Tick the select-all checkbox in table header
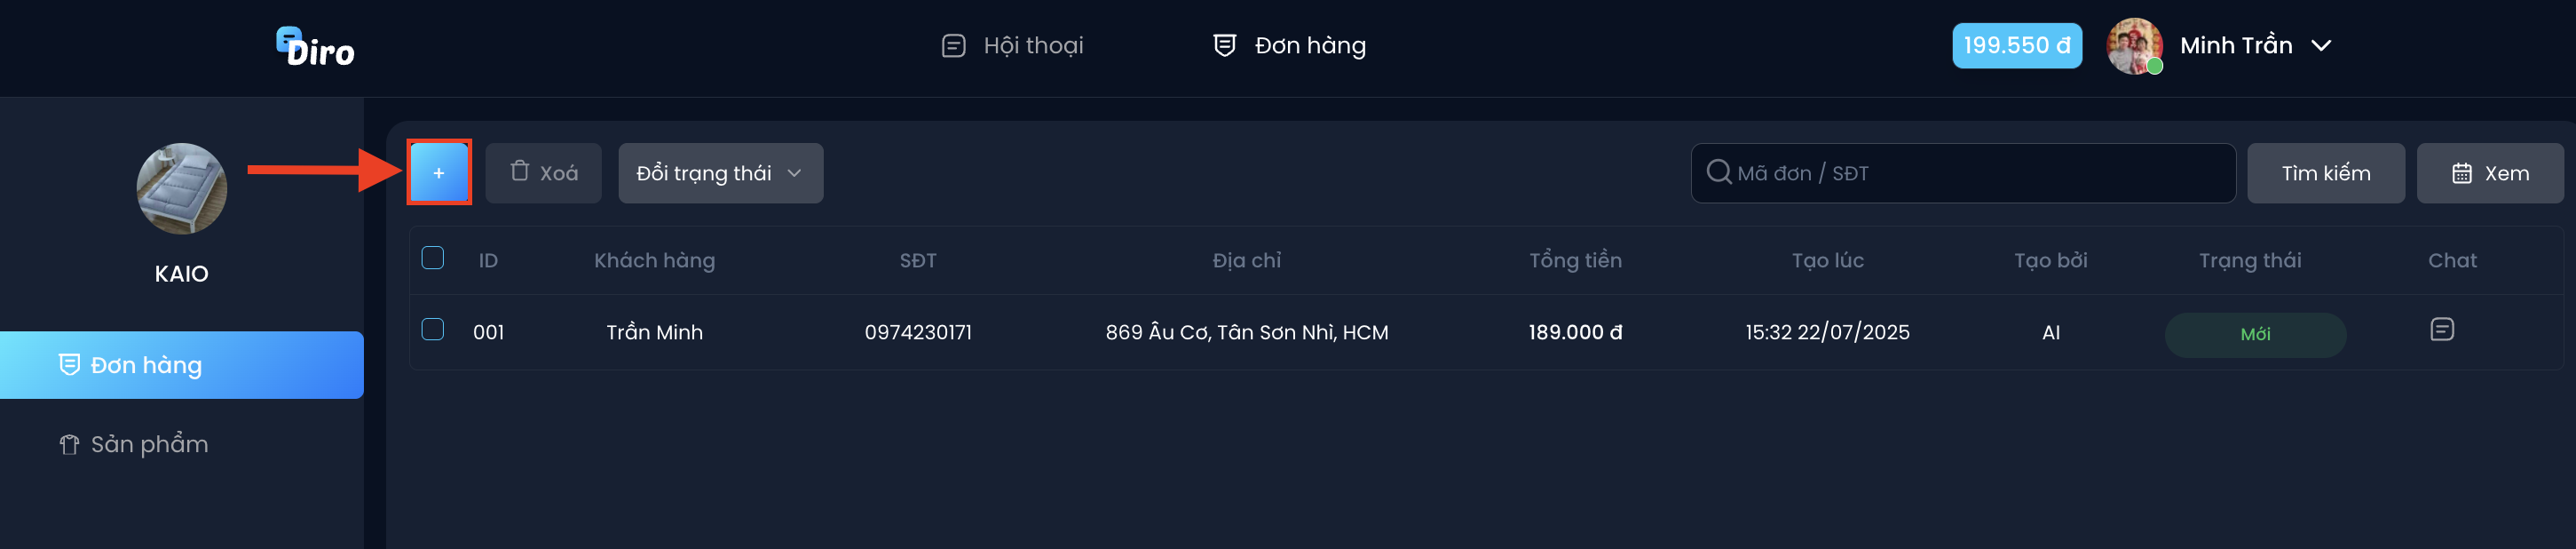The width and height of the screenshot is (2576, 549). [433, 258]
